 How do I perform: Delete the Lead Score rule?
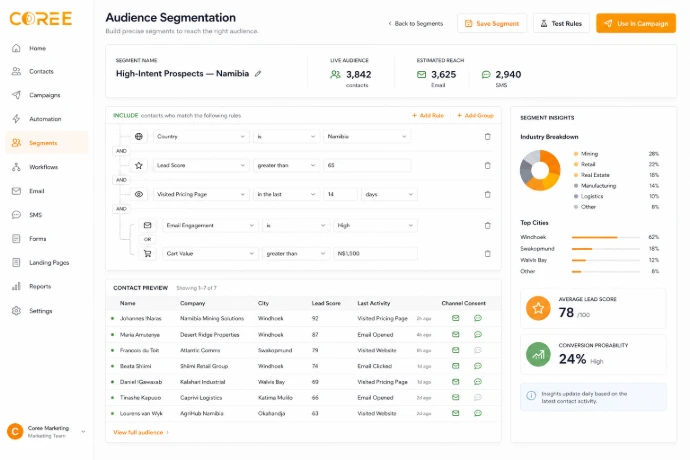(487, 166)
